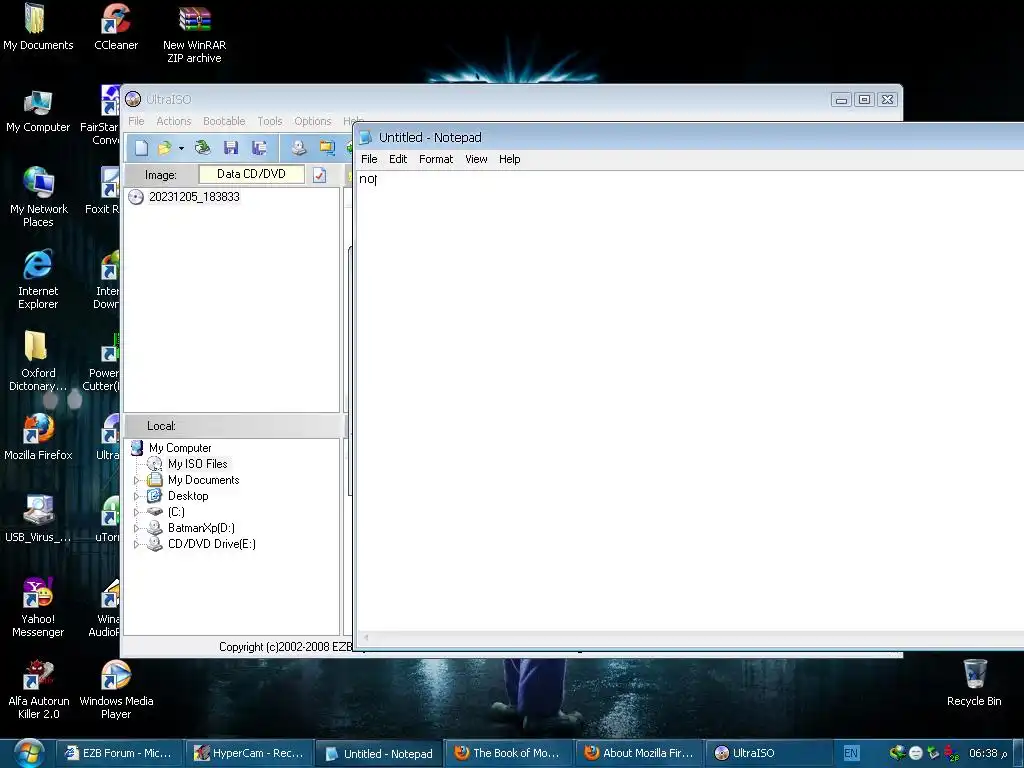The image size is (1024, 768).
Task: Switch to Untitled - Notepad taskbar button
Action: click(x=379, y=754)
